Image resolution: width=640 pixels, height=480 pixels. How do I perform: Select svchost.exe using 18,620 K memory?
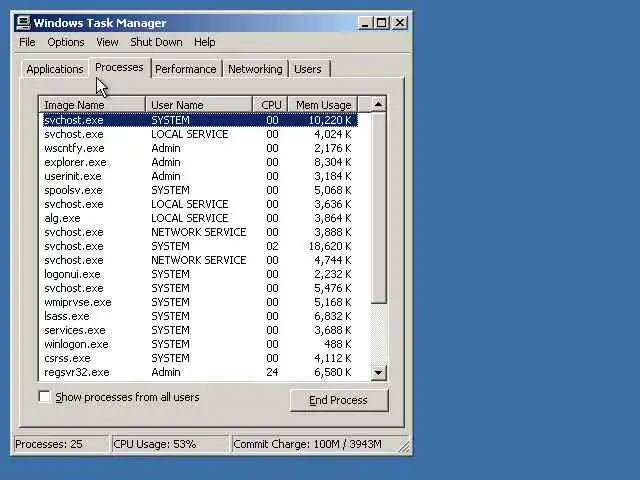200,246
